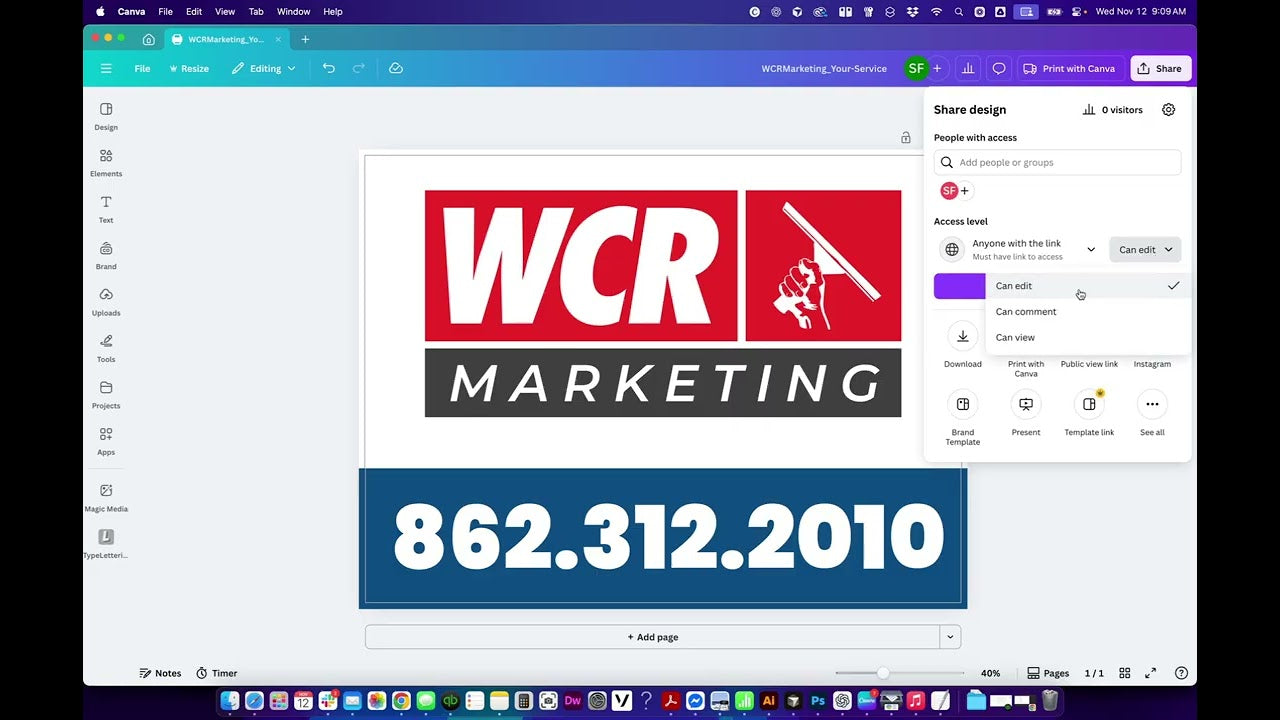1280x720 pixels.
Task: Adjust the zoom slider handle
Action: pos(883,673)
